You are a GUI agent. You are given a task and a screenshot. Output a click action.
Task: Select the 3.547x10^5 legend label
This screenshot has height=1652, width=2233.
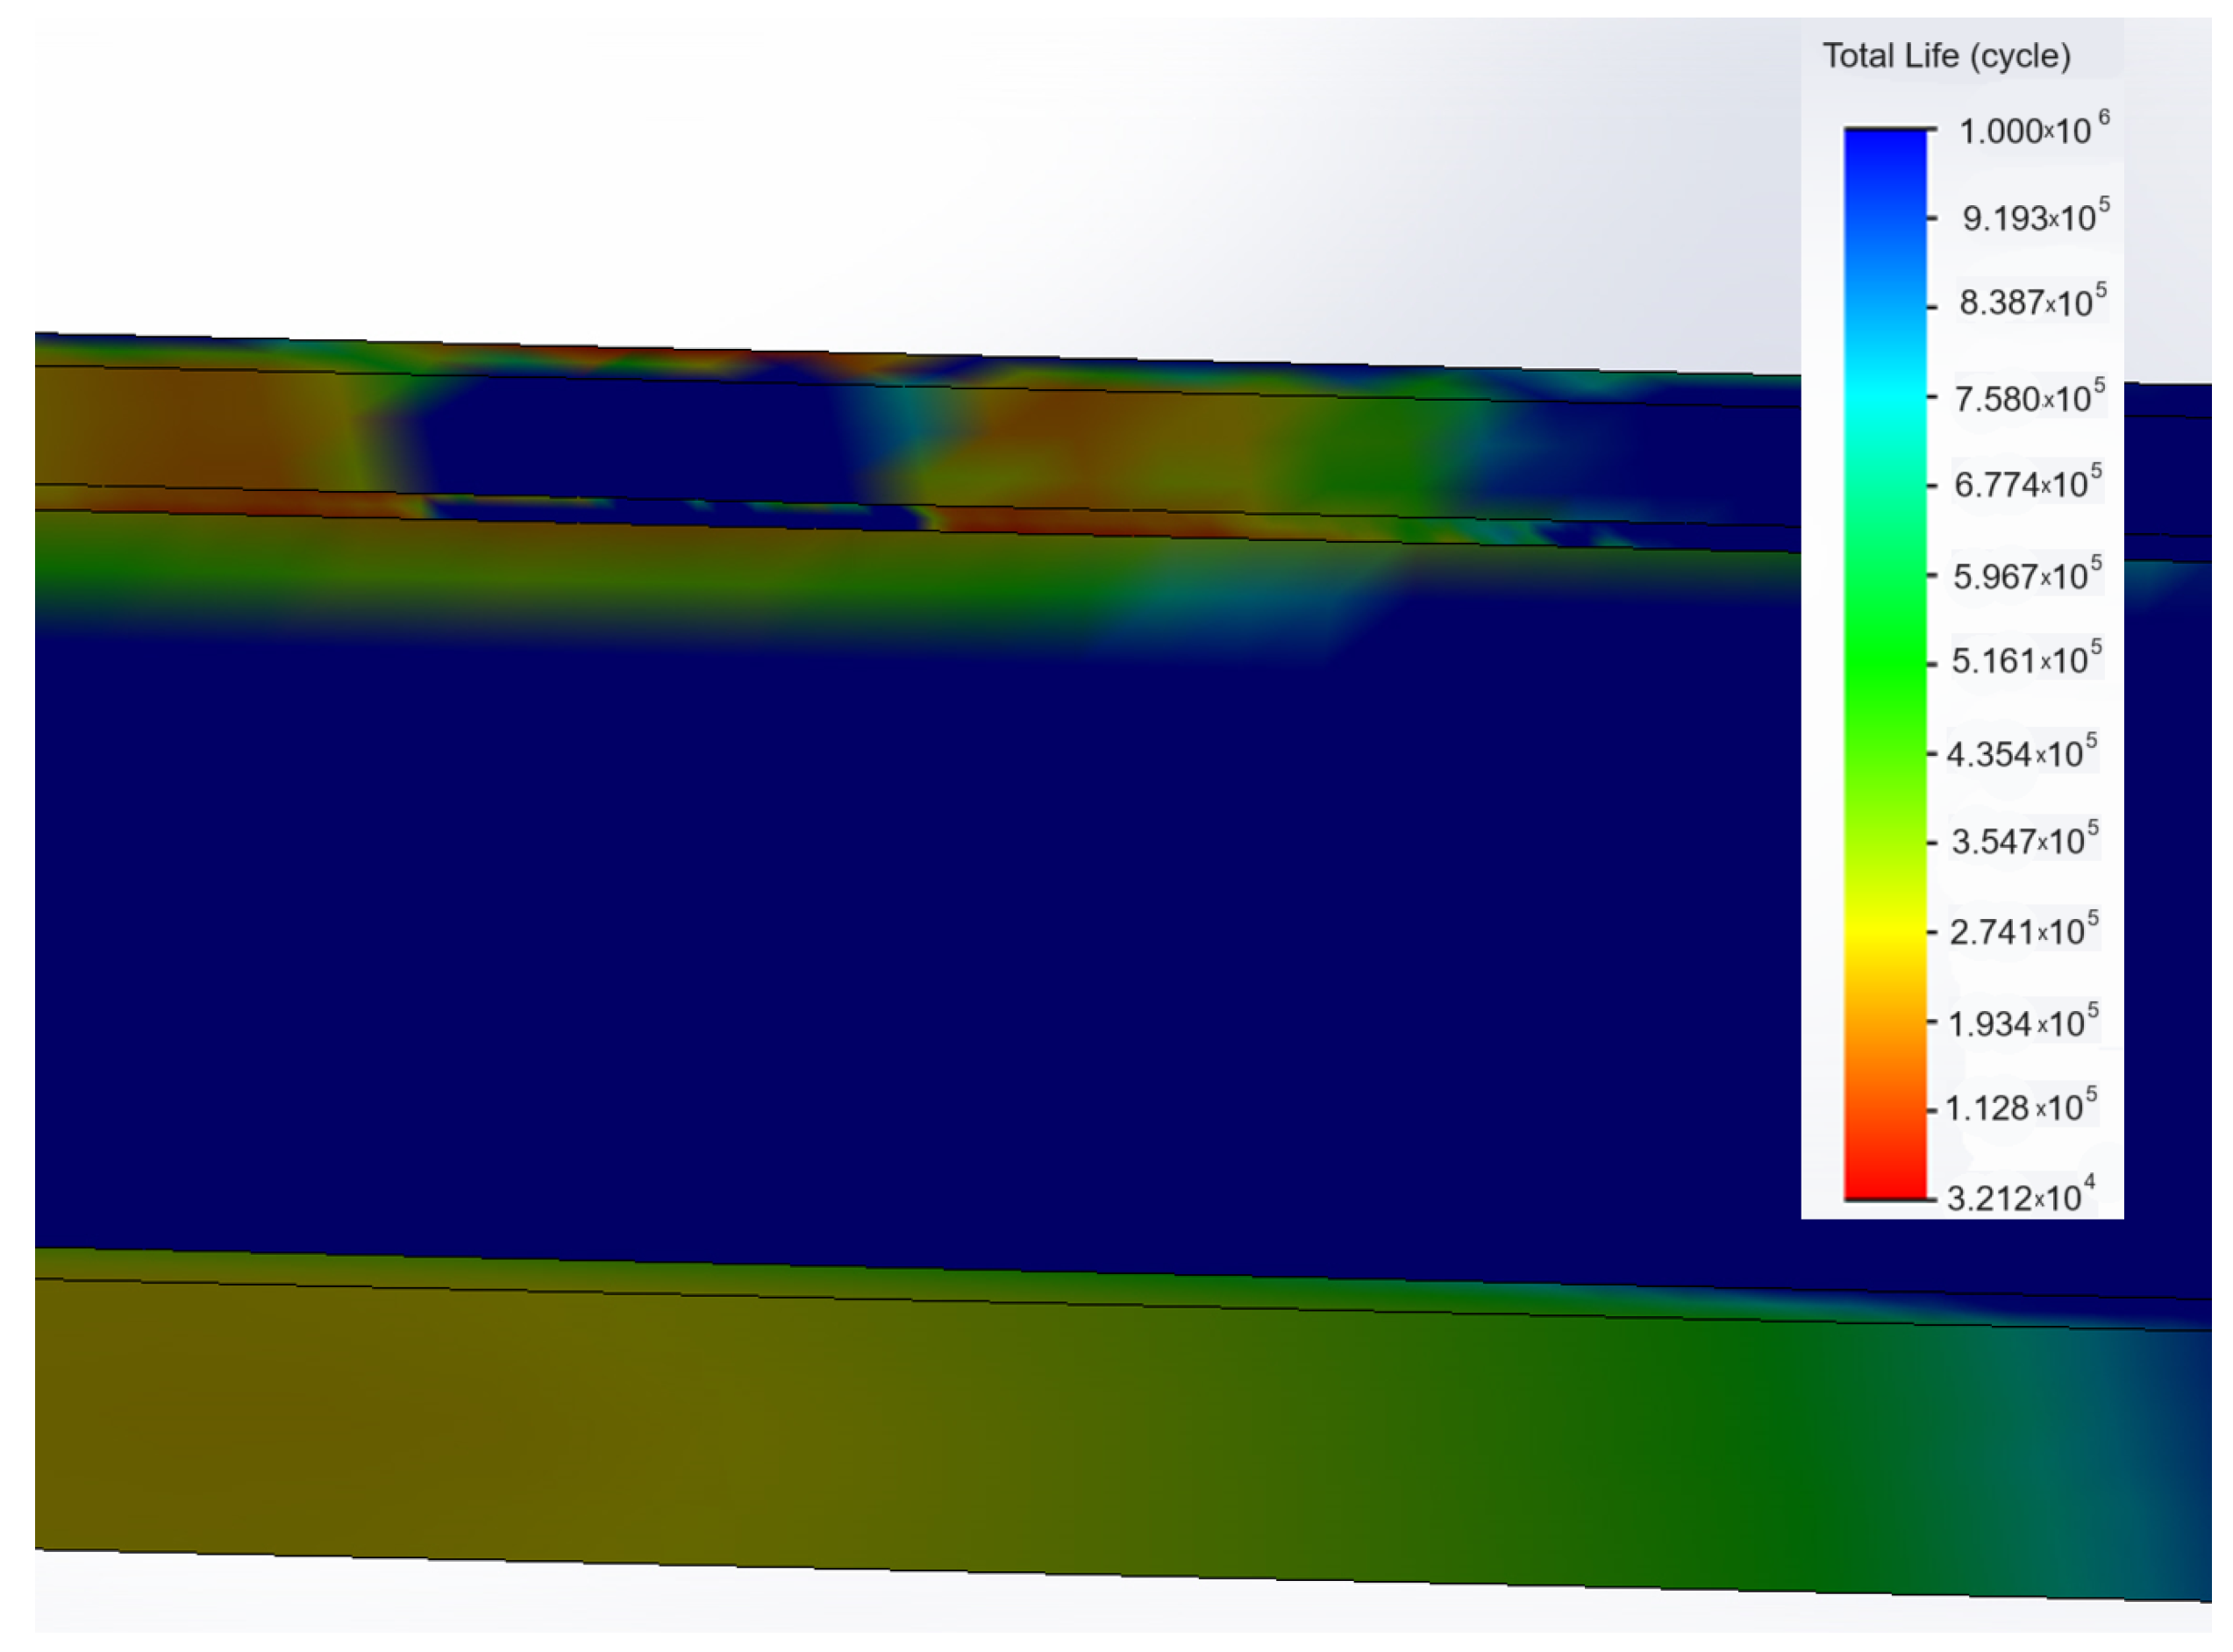click(2023, 841)
